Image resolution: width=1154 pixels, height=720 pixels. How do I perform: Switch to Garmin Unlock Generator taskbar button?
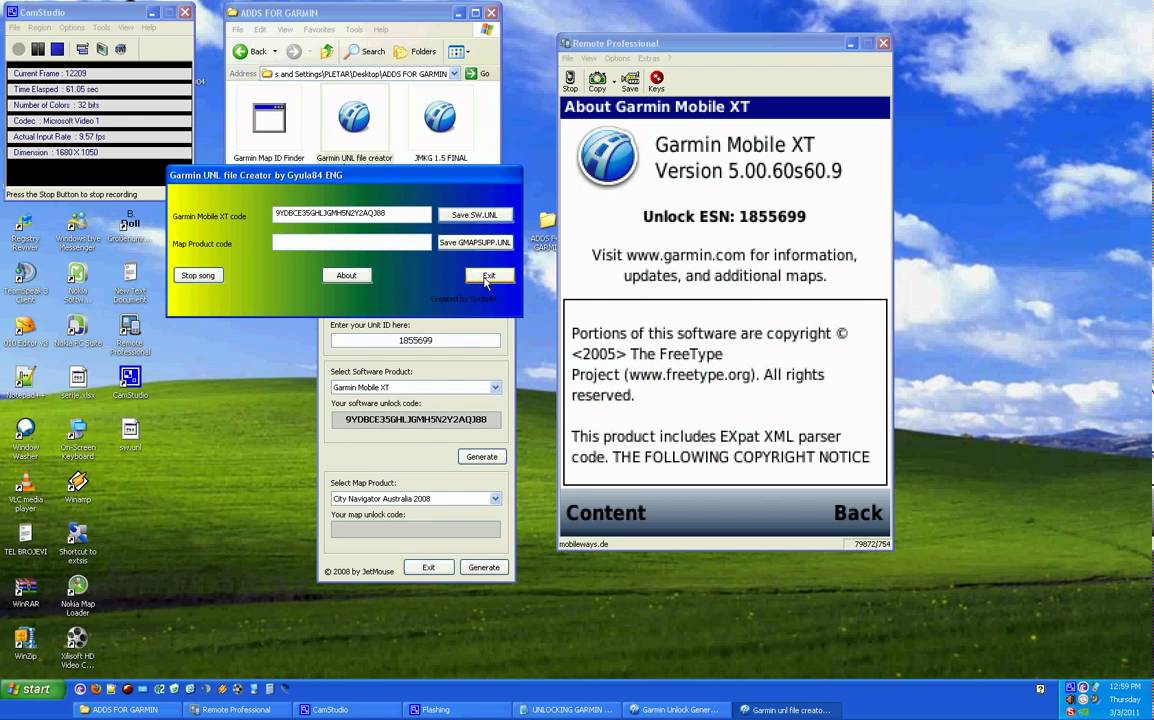[677, 710]
